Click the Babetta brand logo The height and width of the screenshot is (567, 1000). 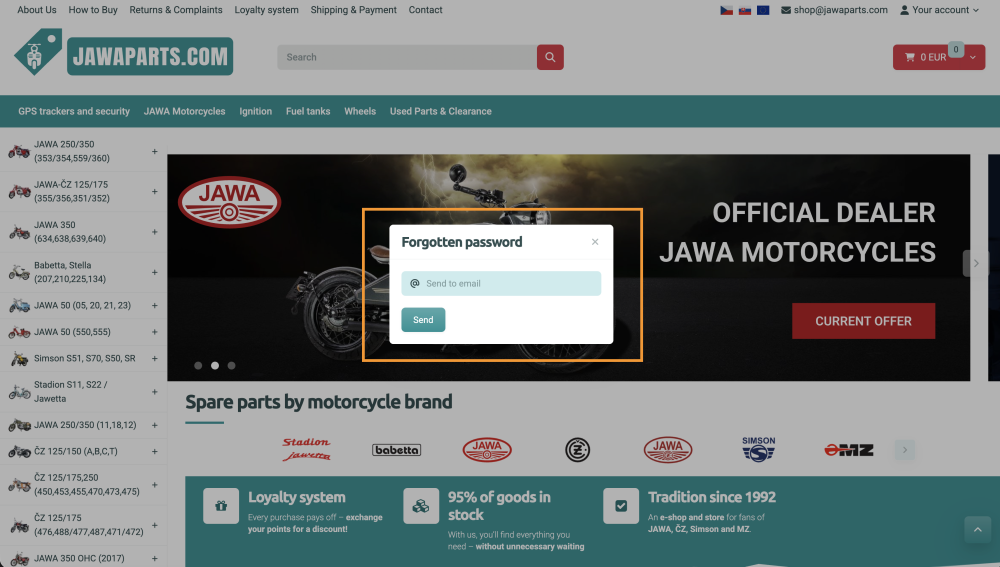click(396, 450)
